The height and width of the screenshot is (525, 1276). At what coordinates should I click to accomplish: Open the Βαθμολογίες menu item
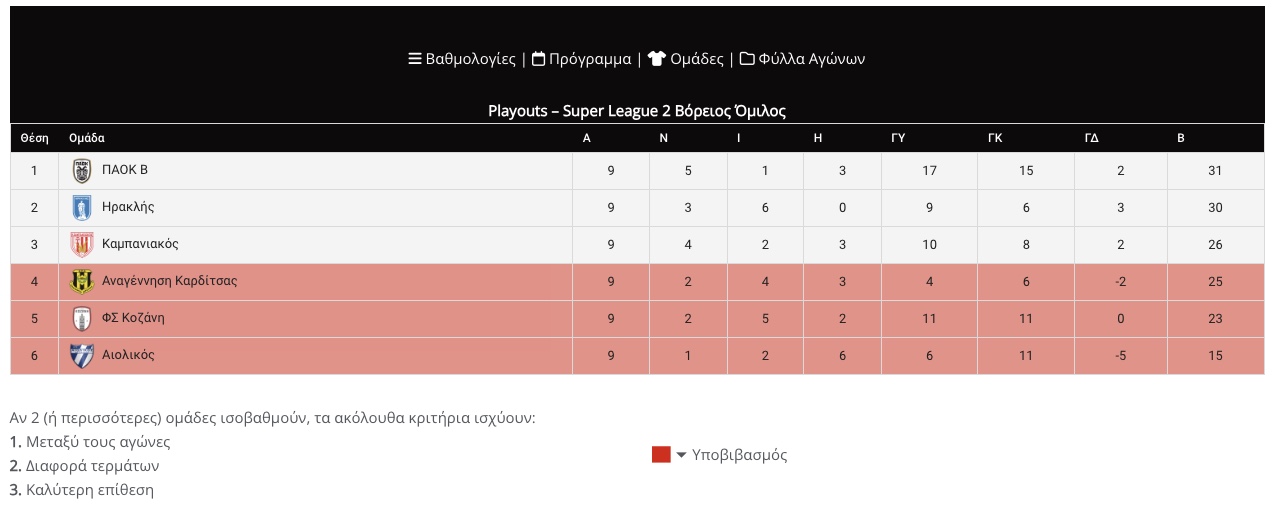coord(471,59)
